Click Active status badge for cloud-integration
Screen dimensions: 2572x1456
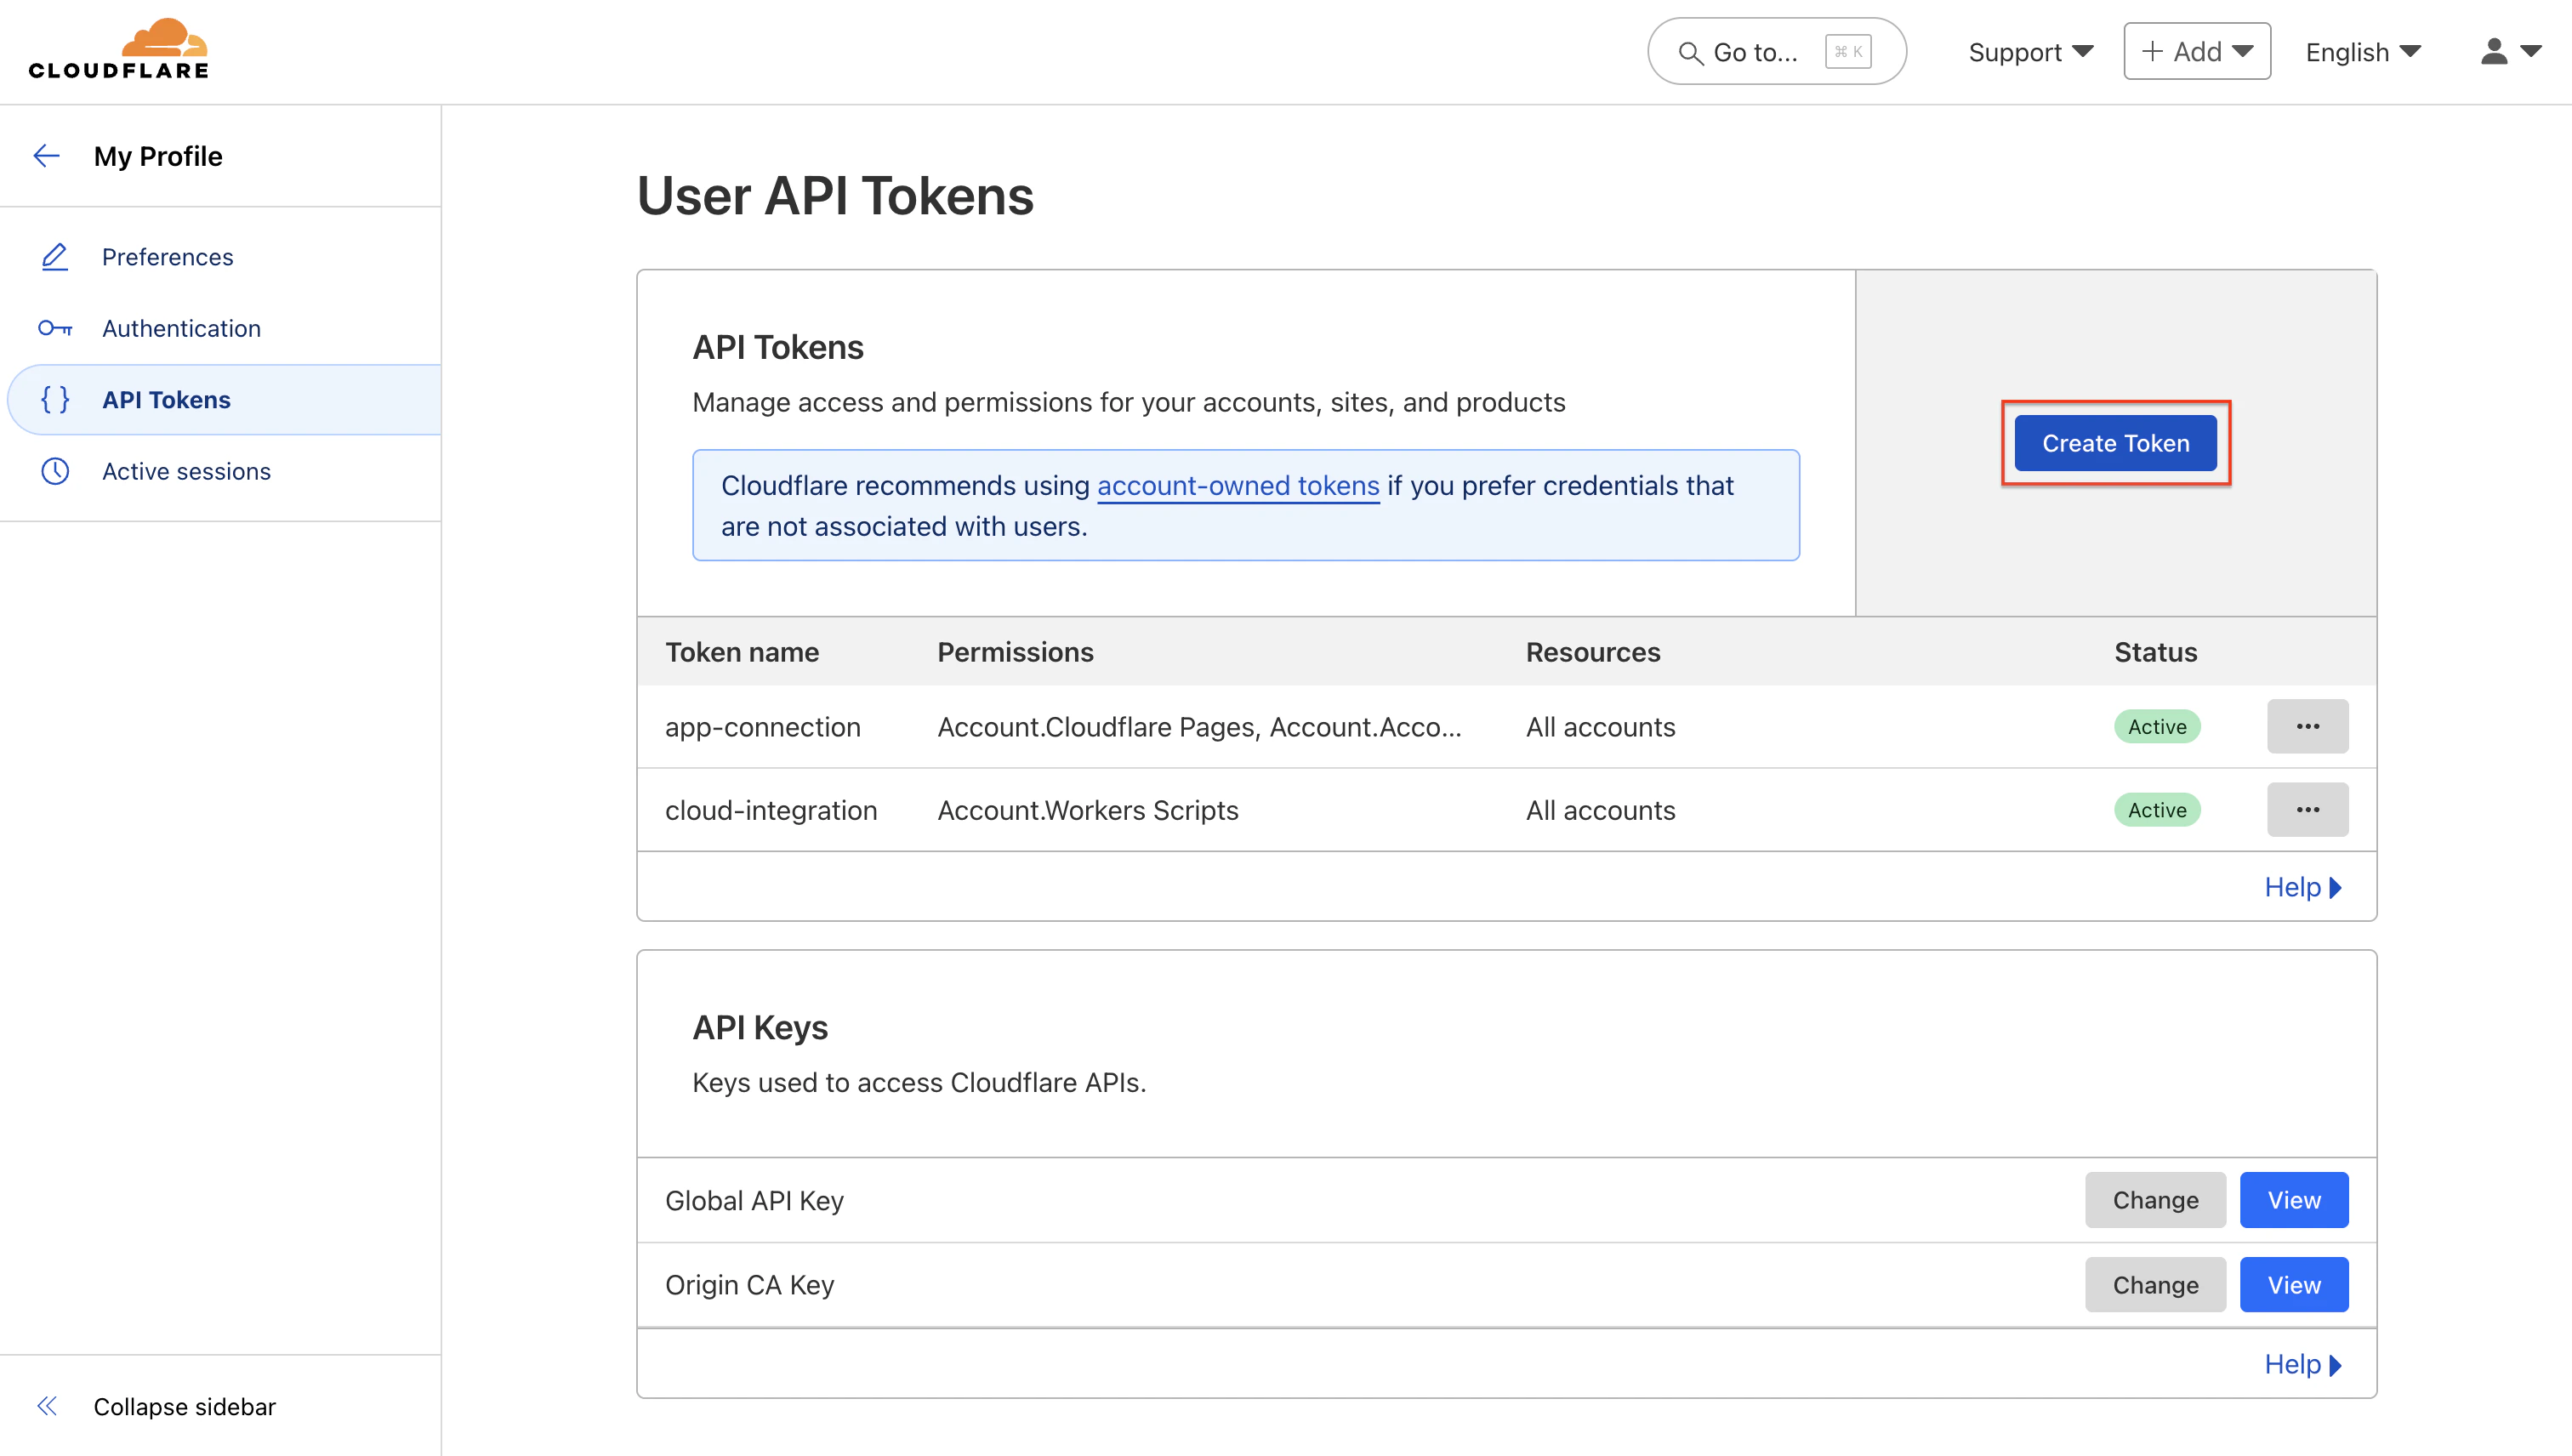(x=2157, y=810)
